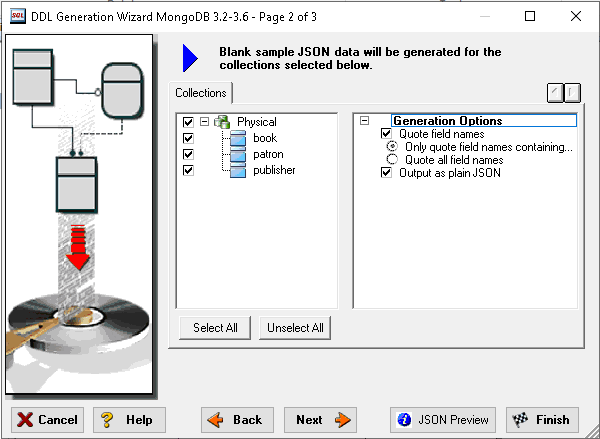The height and width of the screenshot is (439, 600).
Task: Uncheck the patron collection checkbox
Action: [x=188, y=154]
